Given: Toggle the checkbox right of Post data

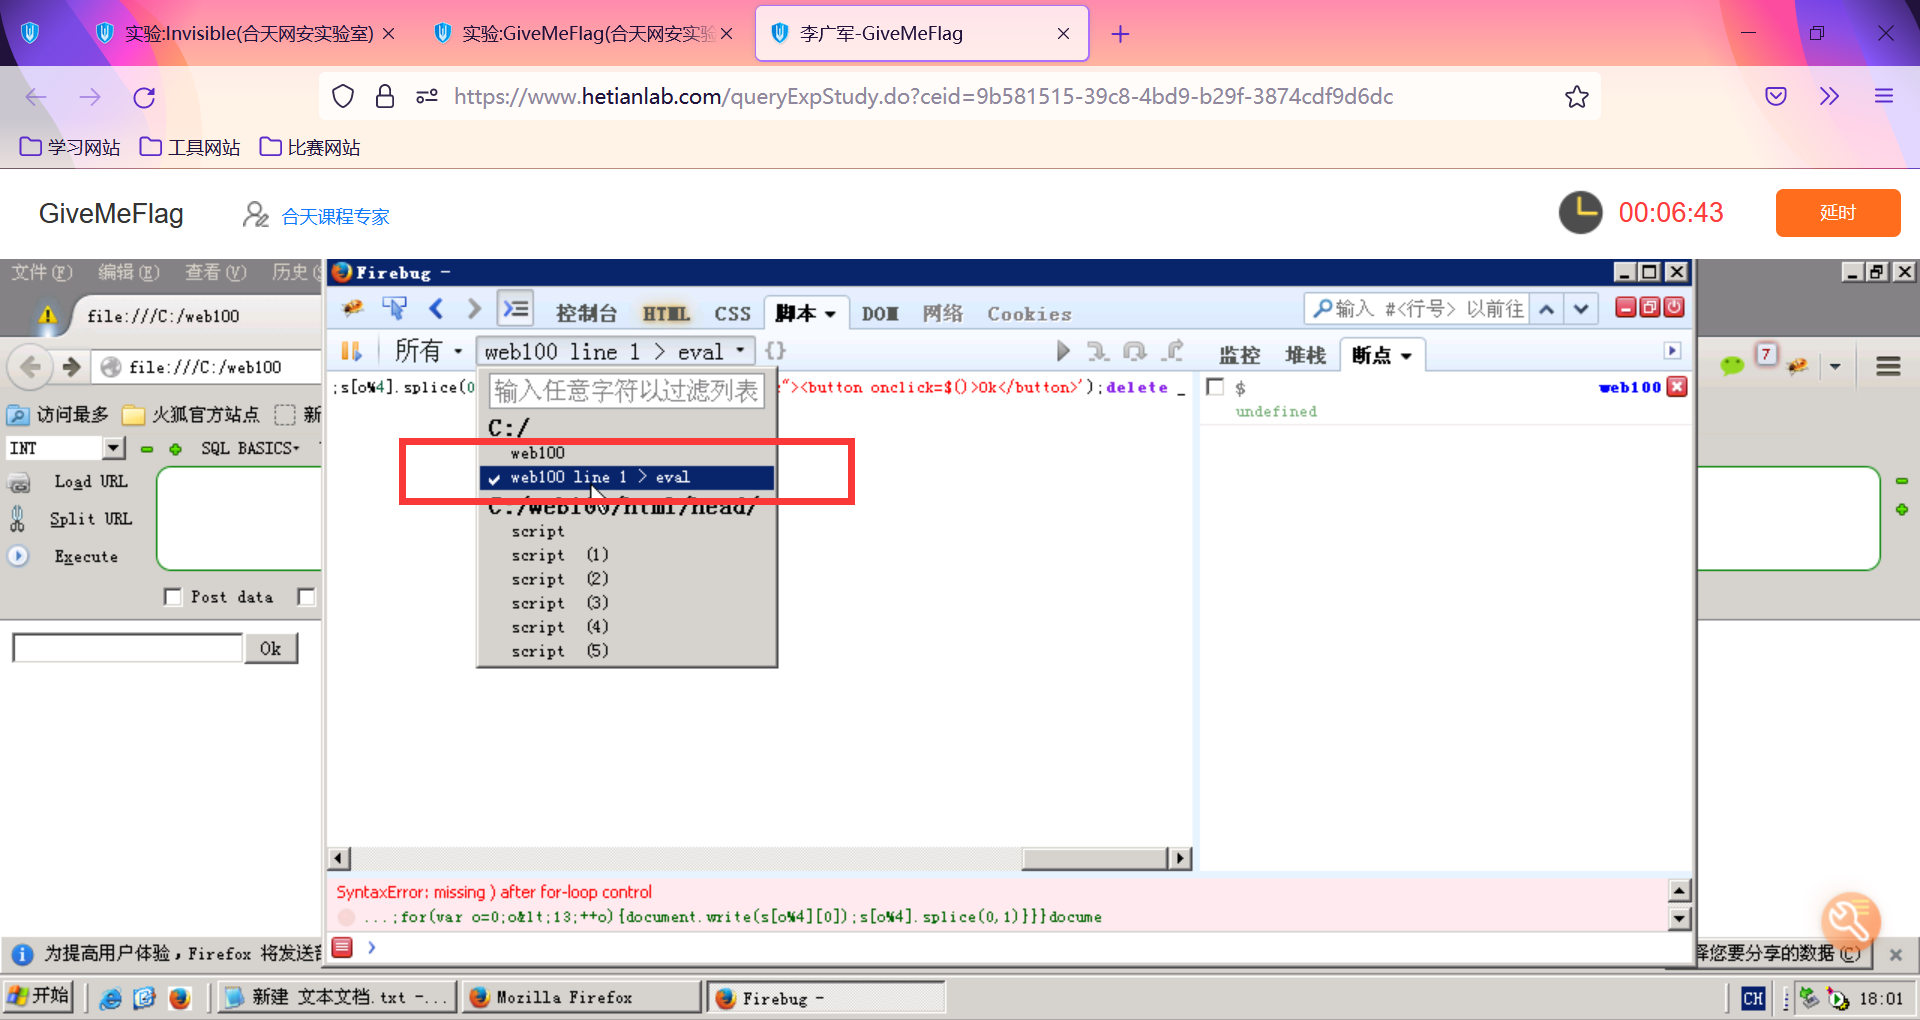Looking at the screenshot, I should click(306, 597).
